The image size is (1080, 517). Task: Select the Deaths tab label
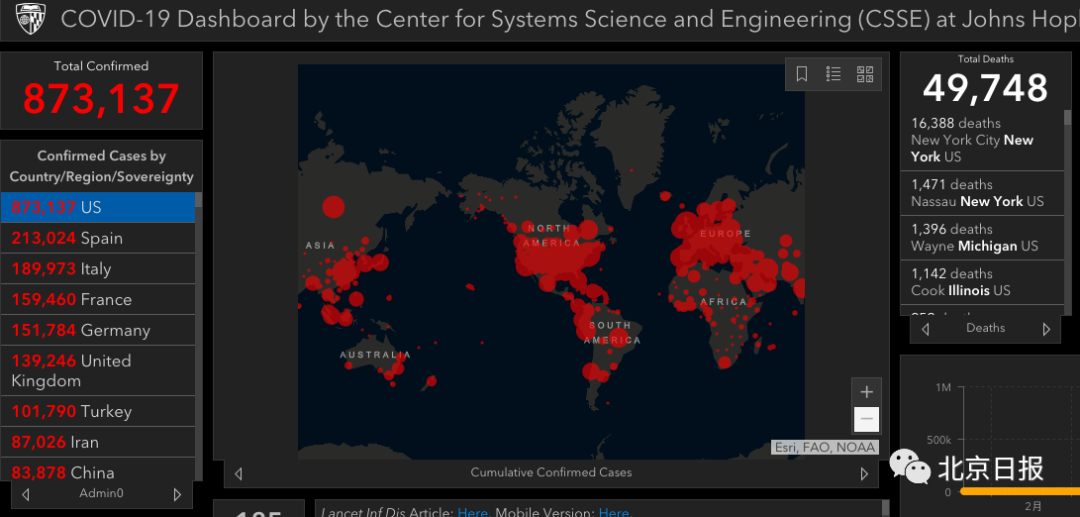point(986,328)
